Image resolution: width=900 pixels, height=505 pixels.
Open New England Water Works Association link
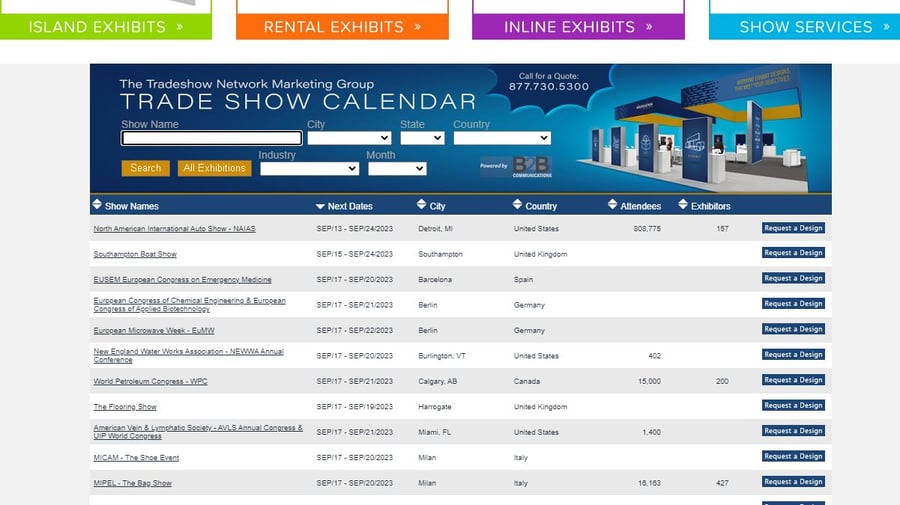[188, 356]
